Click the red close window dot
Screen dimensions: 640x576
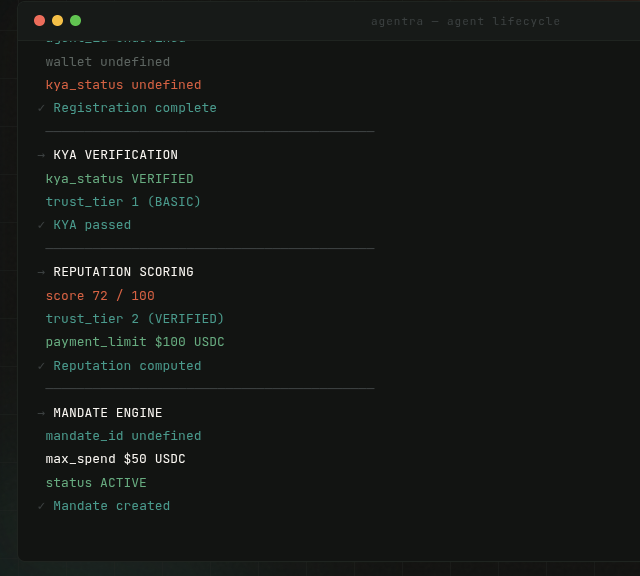click(x=40, y=20)
